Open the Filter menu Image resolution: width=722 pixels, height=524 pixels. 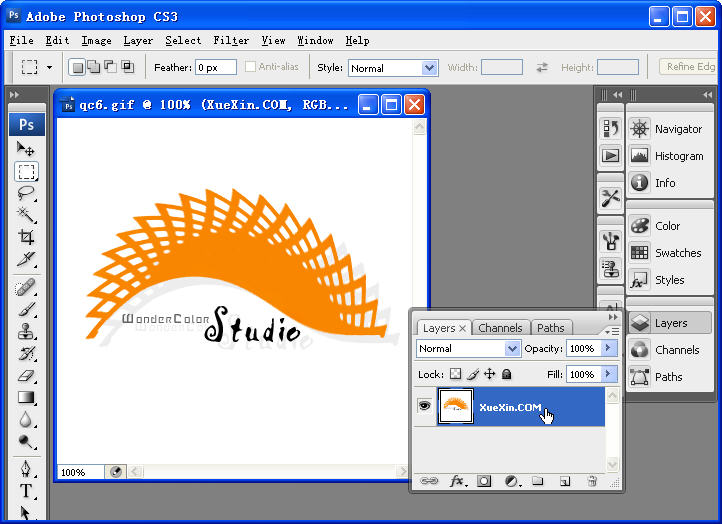[x=231, y=41]
